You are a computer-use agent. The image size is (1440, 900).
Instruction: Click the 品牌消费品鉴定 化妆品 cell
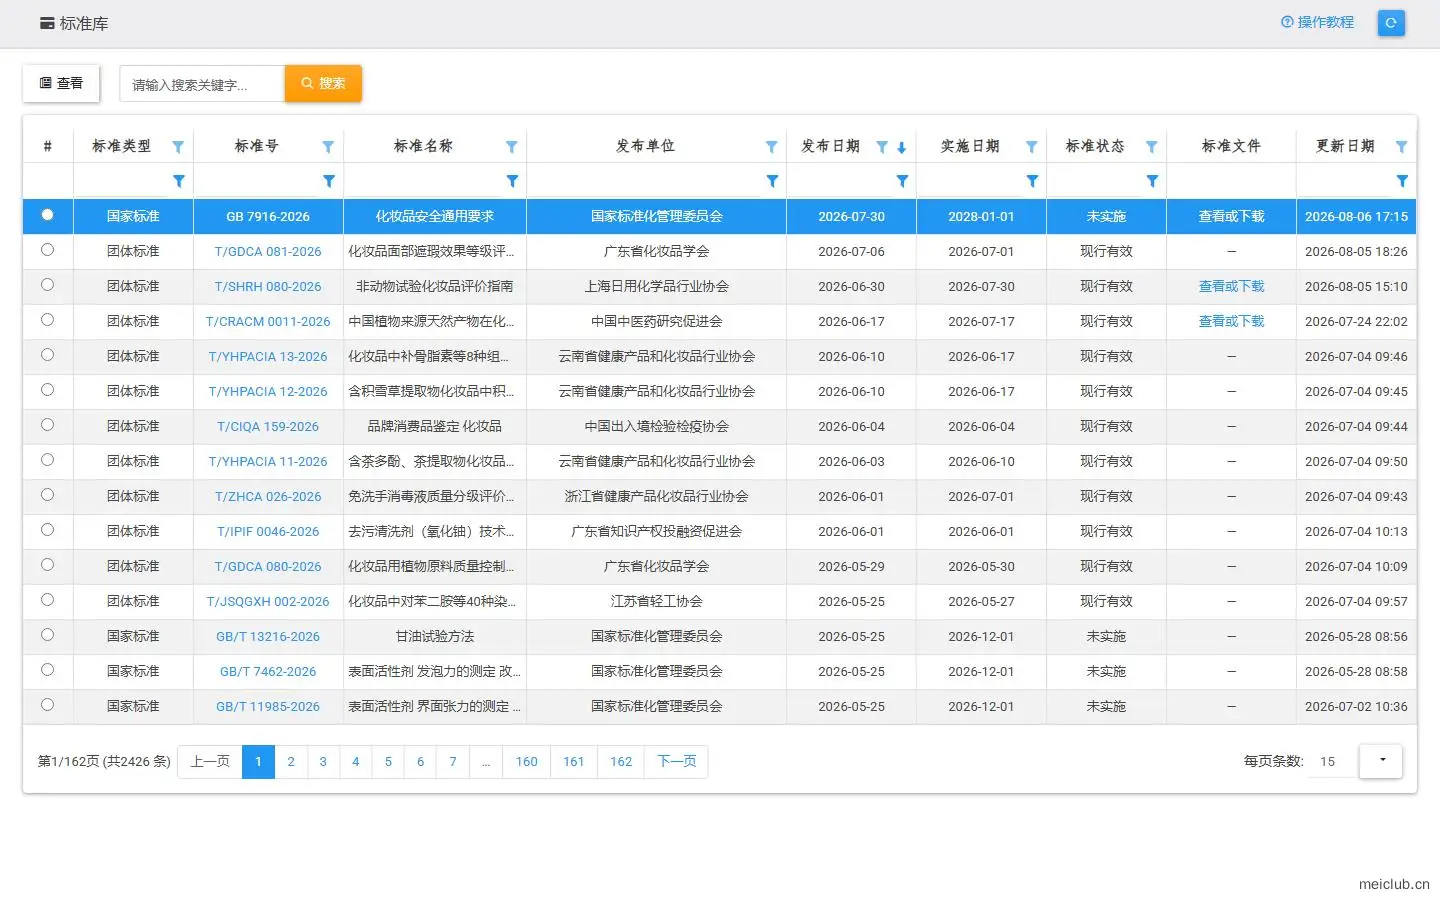click(x=435, y=427)
